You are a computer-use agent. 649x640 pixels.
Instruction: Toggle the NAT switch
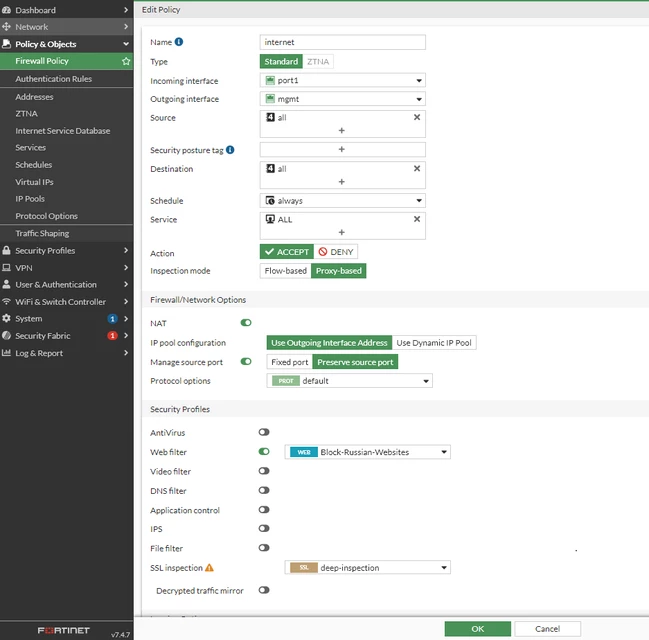click(x=246, y=322)
